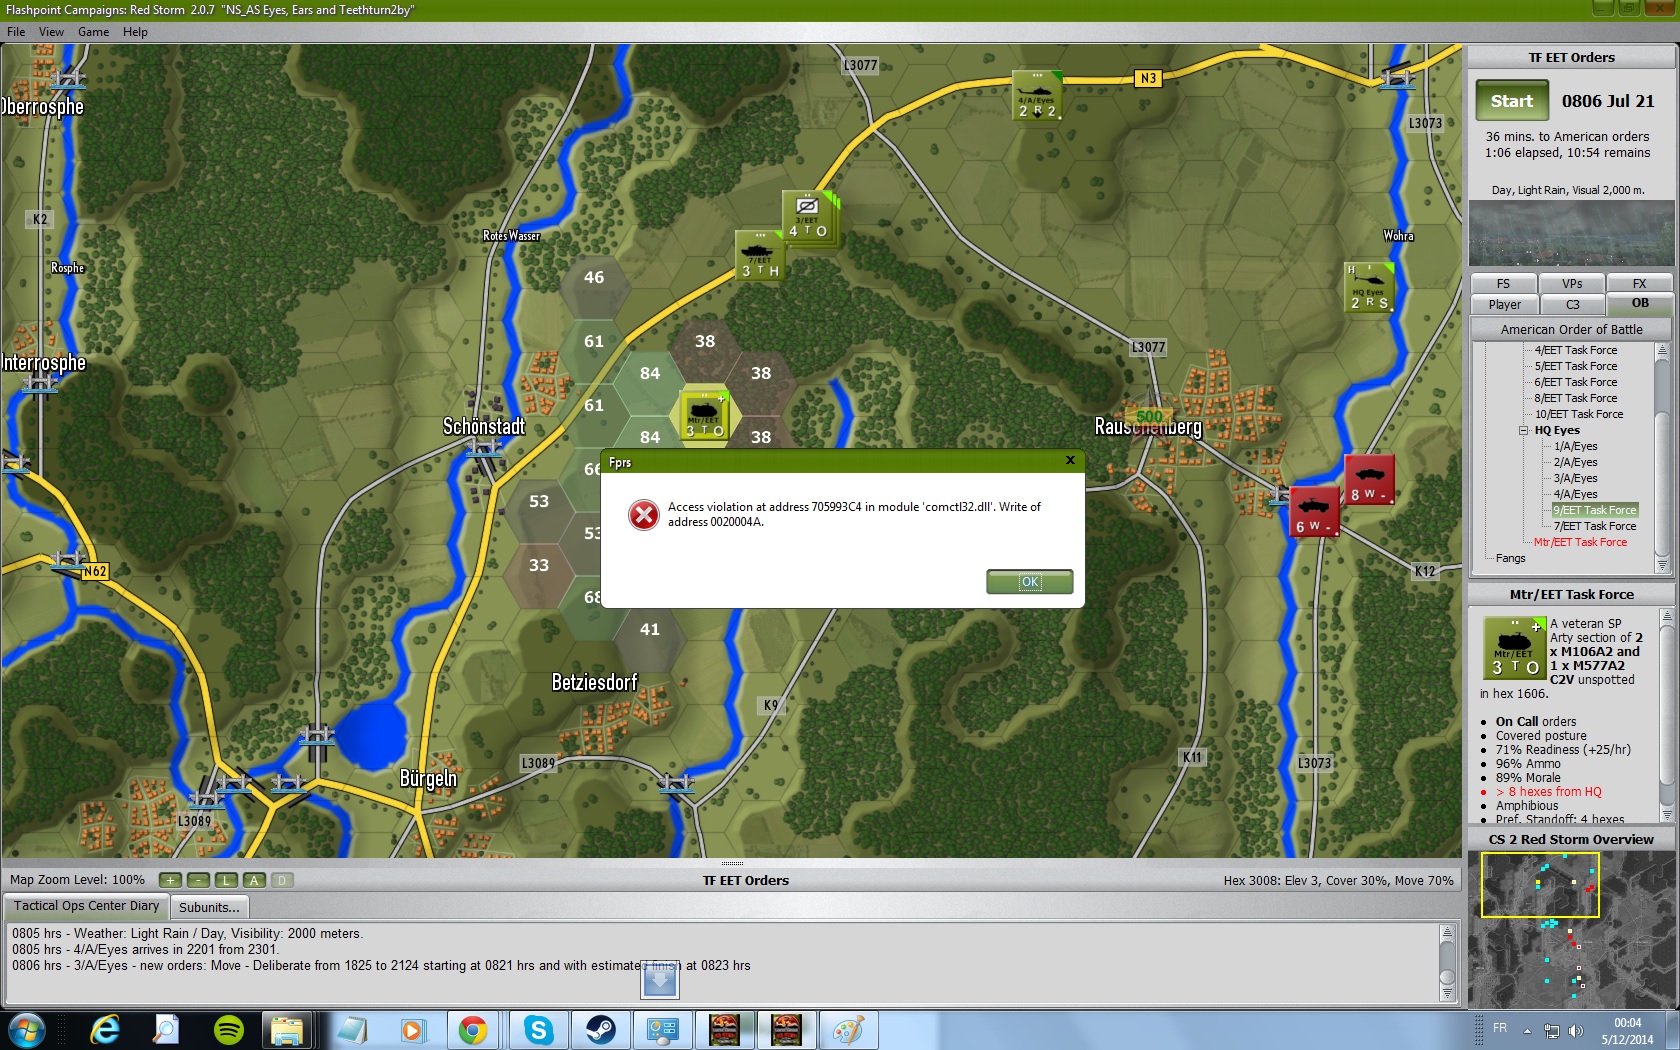Select 5/EET Task Force in tree
This screenshot has width=1680, height=1050.
click(x=1575, y=366)
